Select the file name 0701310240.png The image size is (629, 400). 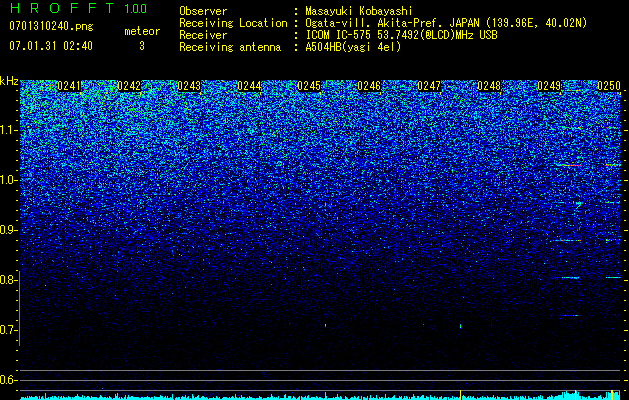point(51,26)
